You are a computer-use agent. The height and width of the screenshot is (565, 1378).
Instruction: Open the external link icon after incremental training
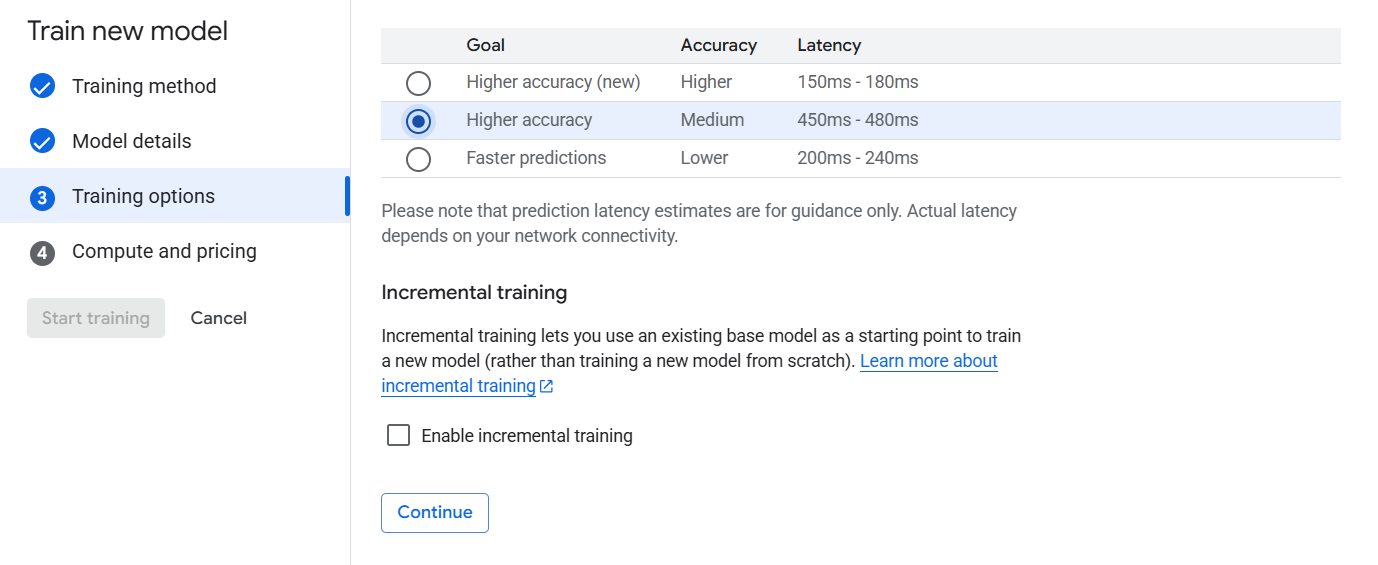click(x=546, y=387)
